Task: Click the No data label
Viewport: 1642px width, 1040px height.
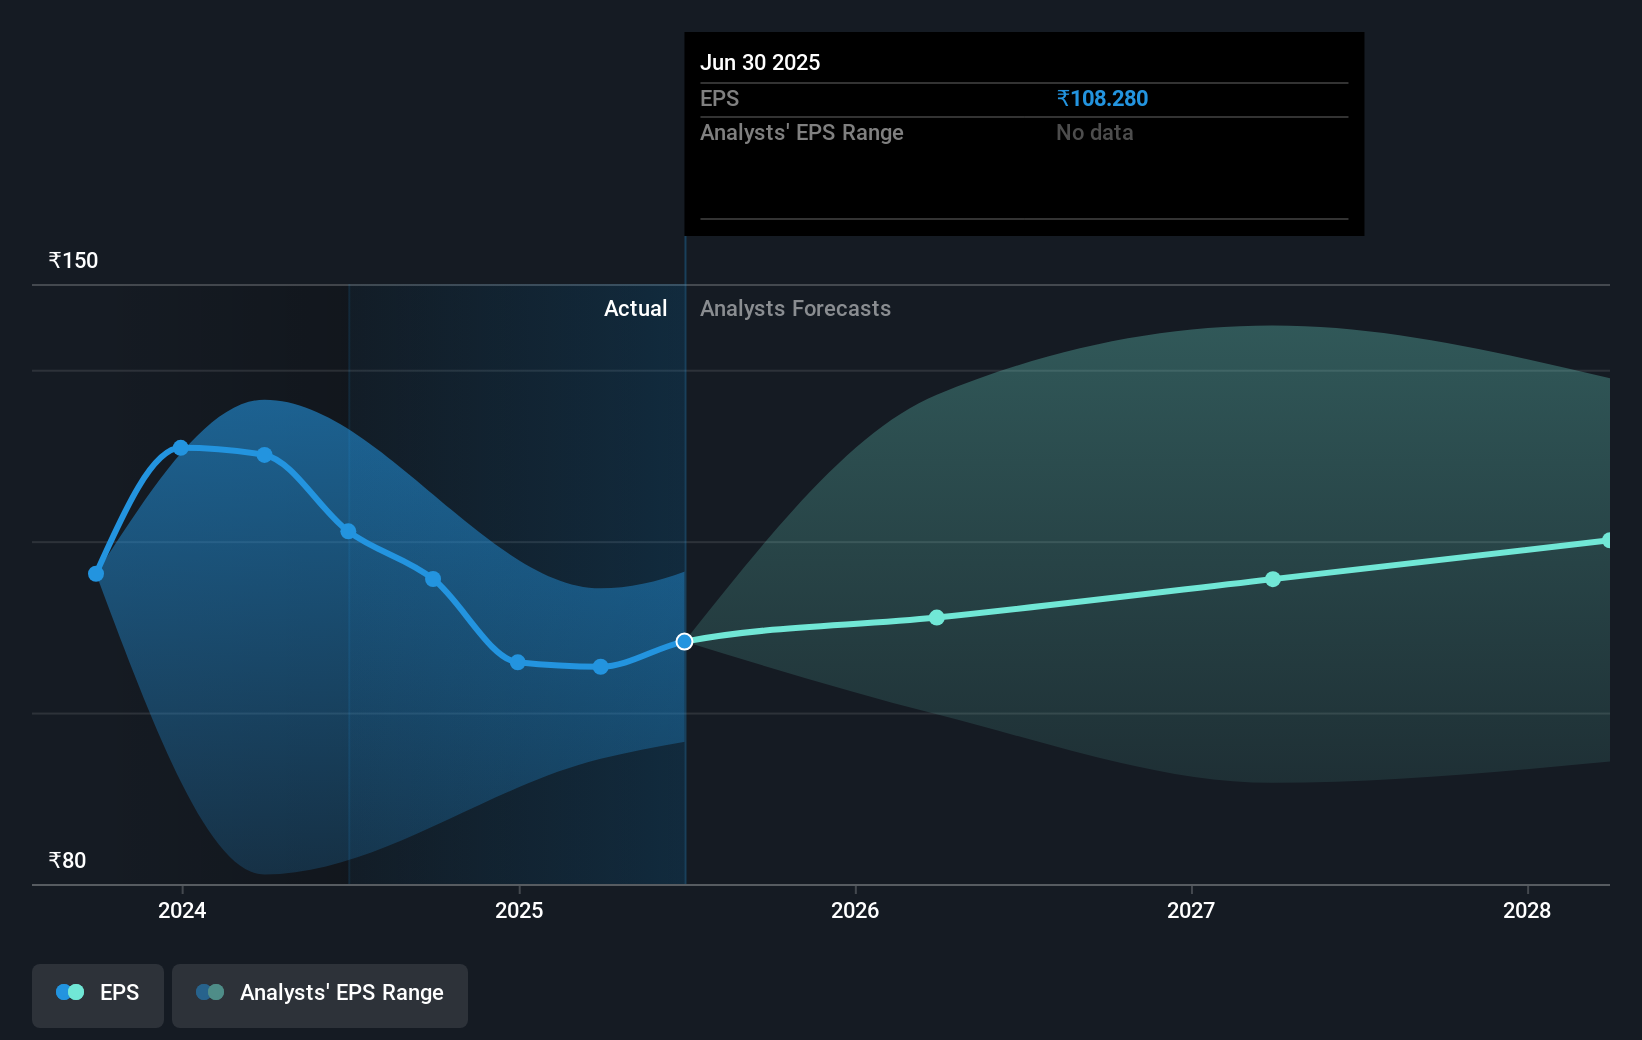Action: click(1094, 132)
